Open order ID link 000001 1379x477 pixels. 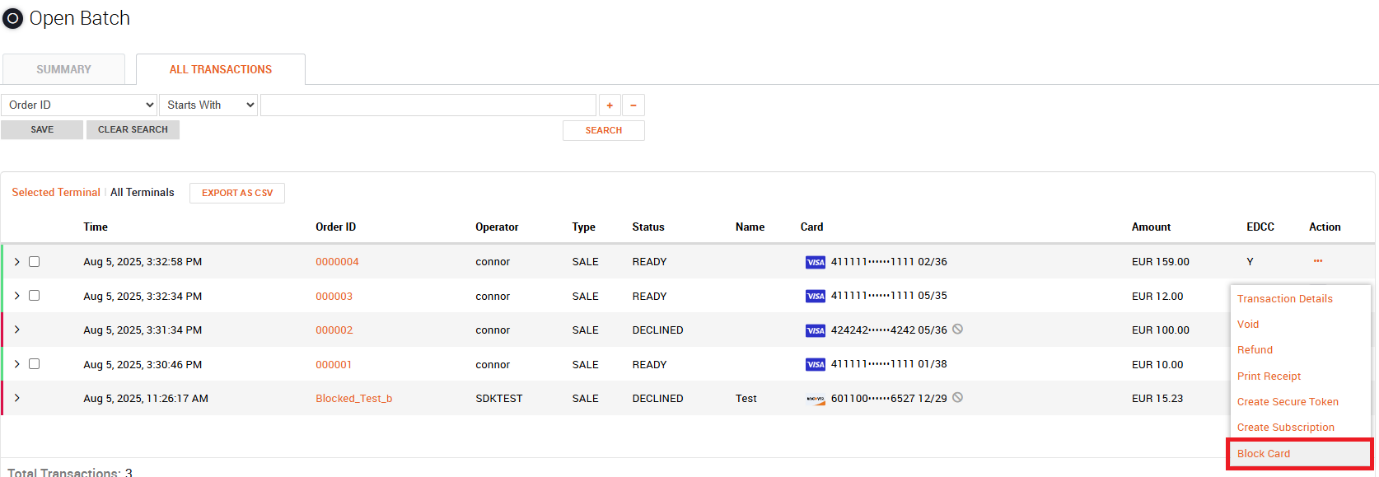tap(334, 364)
